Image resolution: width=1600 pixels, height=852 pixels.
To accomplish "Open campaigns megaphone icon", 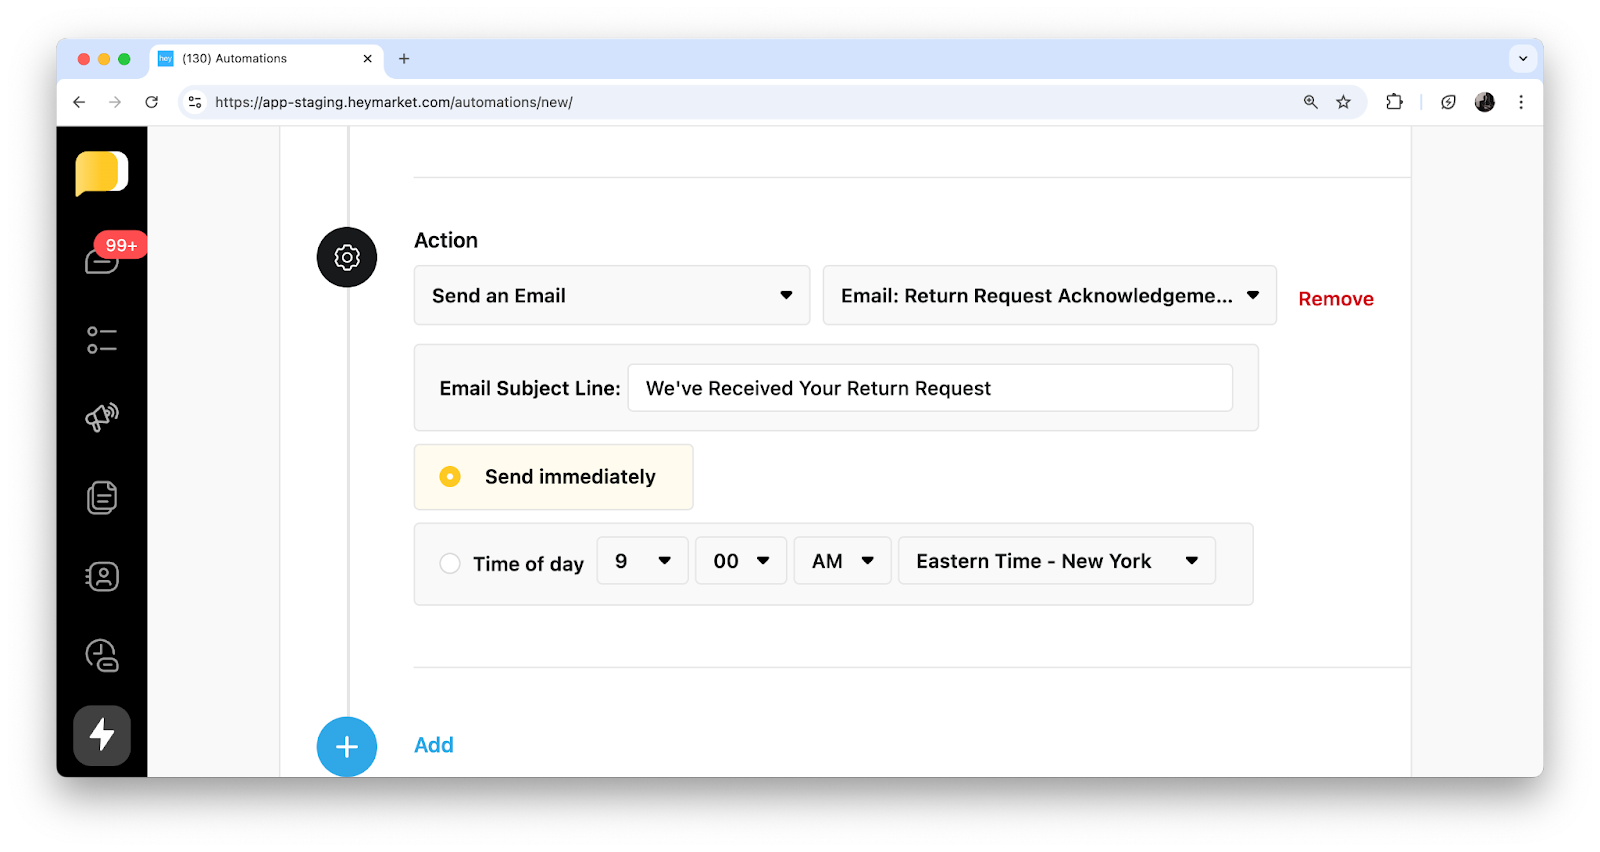I will pyautogui.click(x=102, y=417).
